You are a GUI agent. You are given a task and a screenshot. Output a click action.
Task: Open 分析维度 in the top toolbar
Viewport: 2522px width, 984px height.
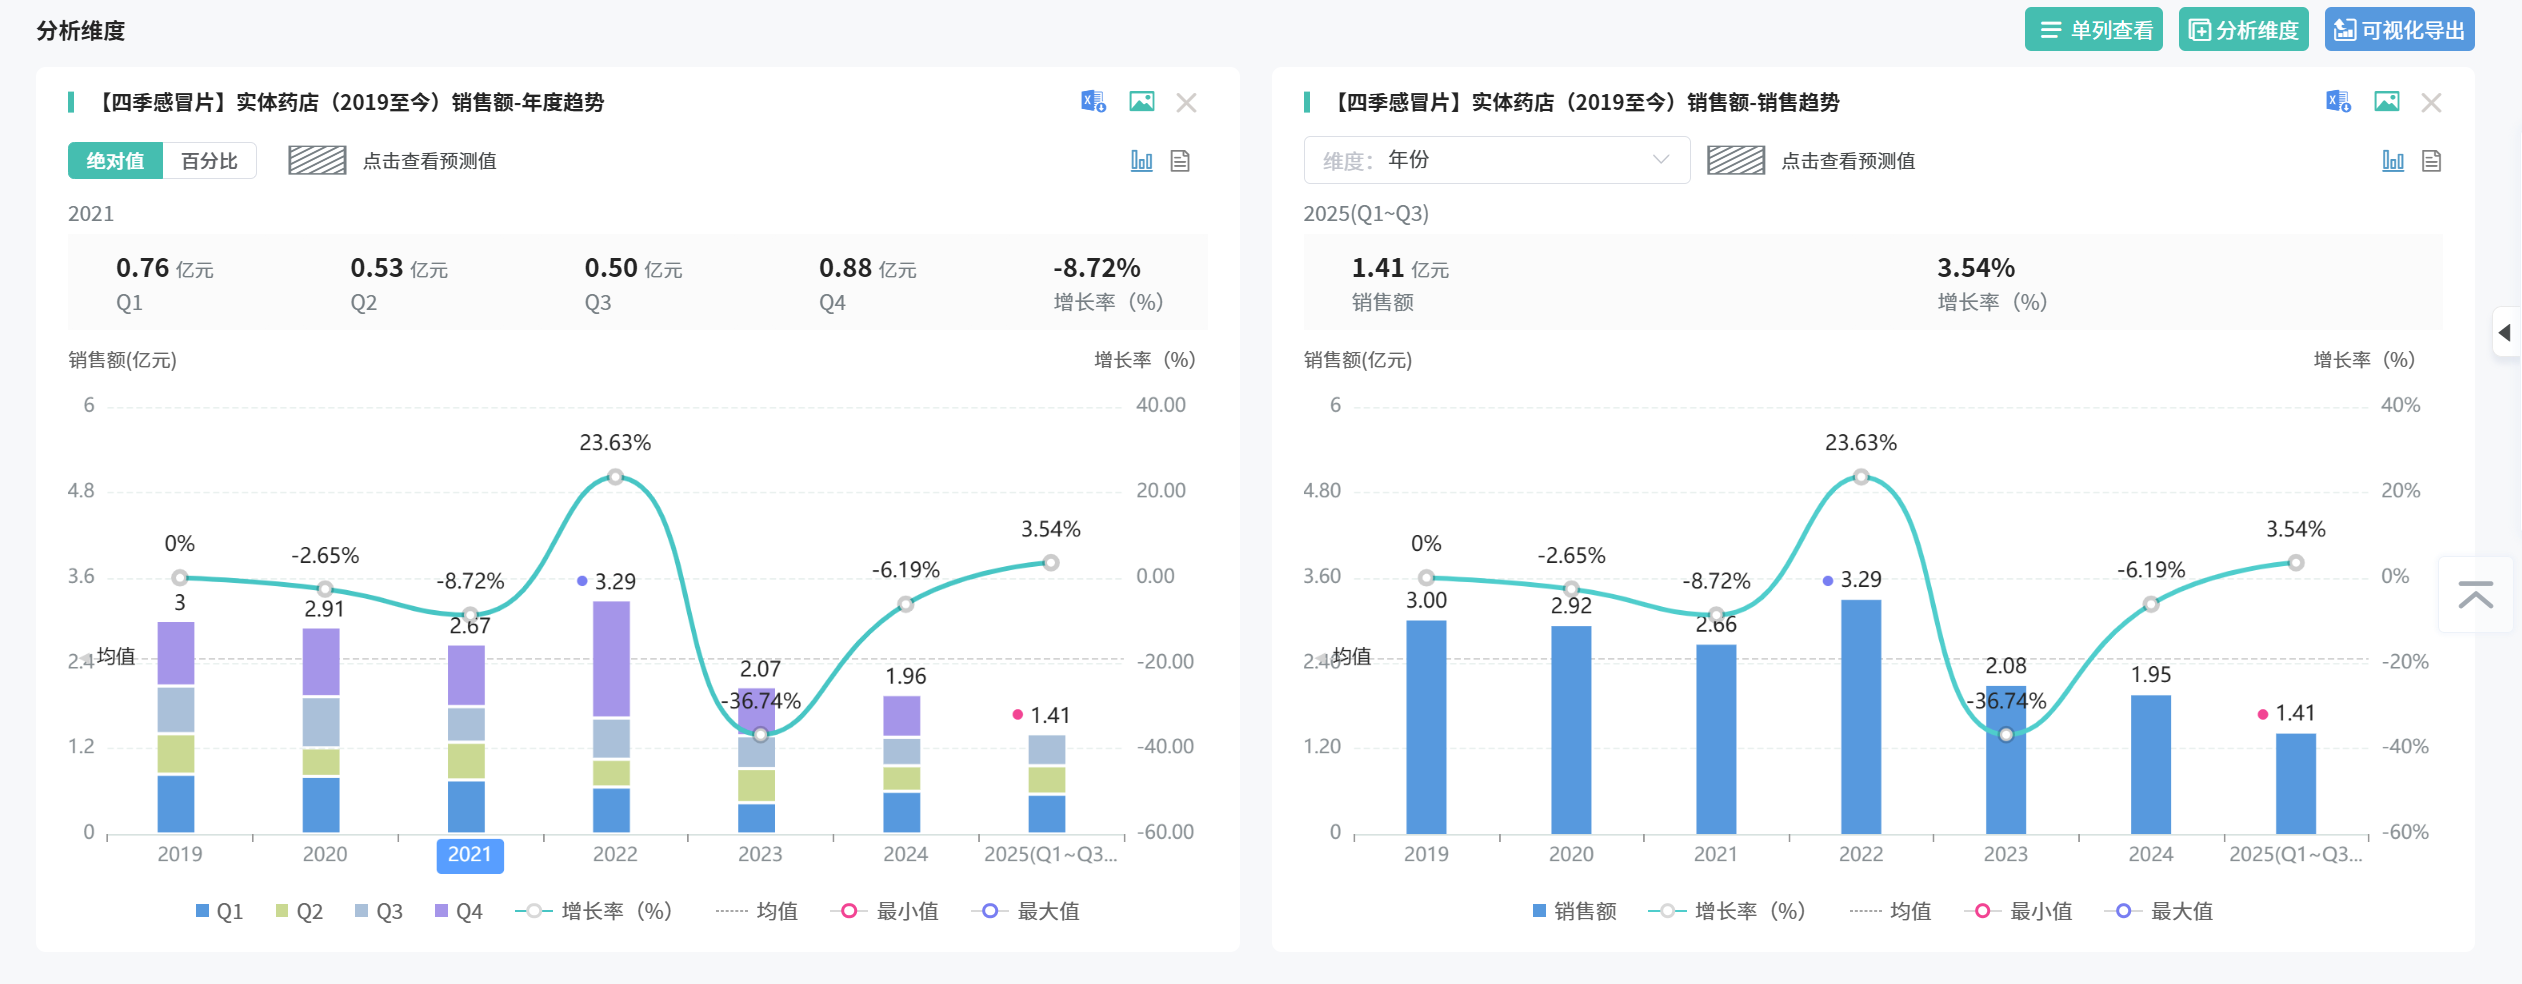click(x=2244, y=29)
